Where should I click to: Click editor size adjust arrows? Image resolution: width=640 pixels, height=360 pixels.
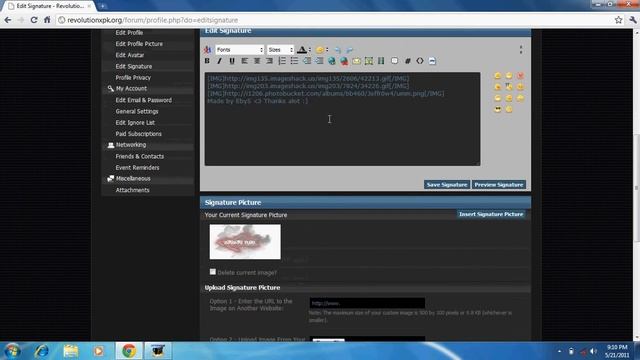521,50
